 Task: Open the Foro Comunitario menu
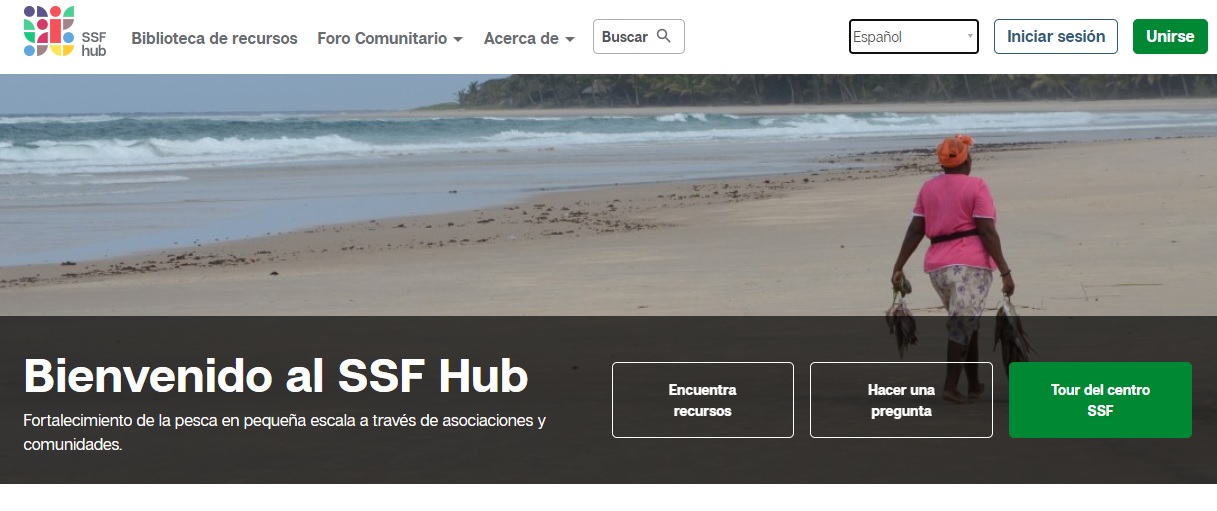click(390, 38)
